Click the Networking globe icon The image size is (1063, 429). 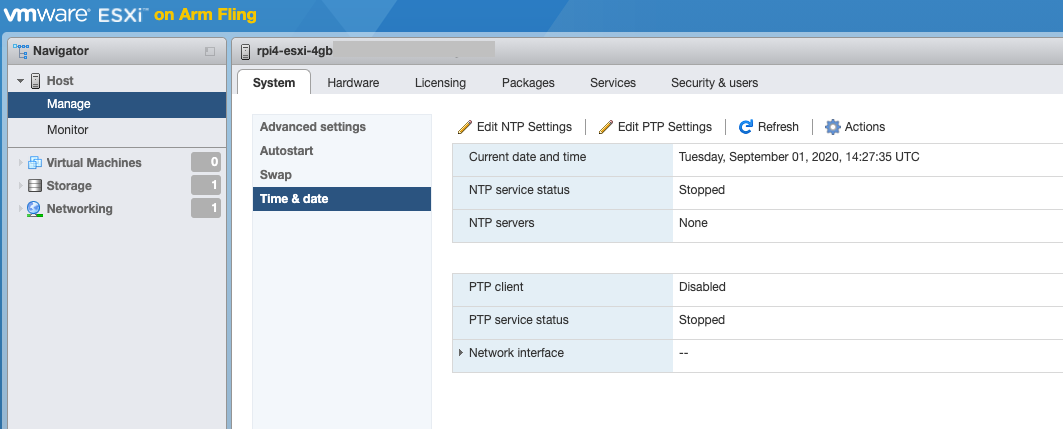click(x=35, y=209)
